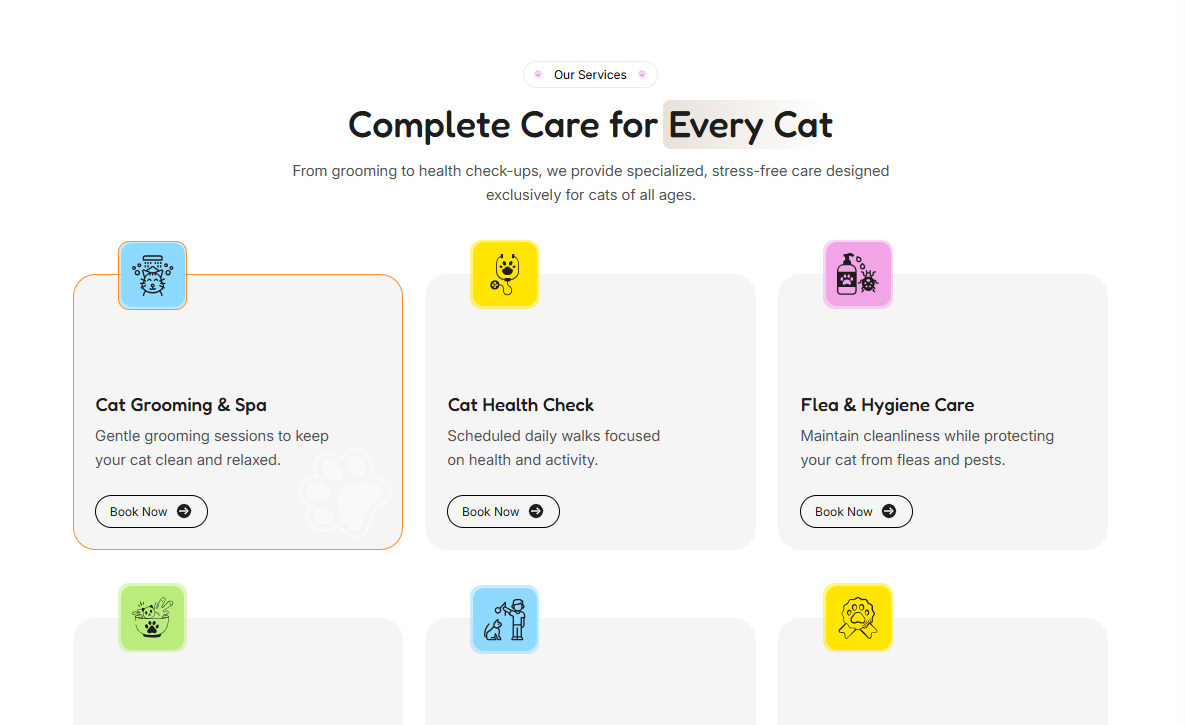Click the Cat Health Check heading
Image resolution: width=1185 pixels, height=725 pixels.
520,405
